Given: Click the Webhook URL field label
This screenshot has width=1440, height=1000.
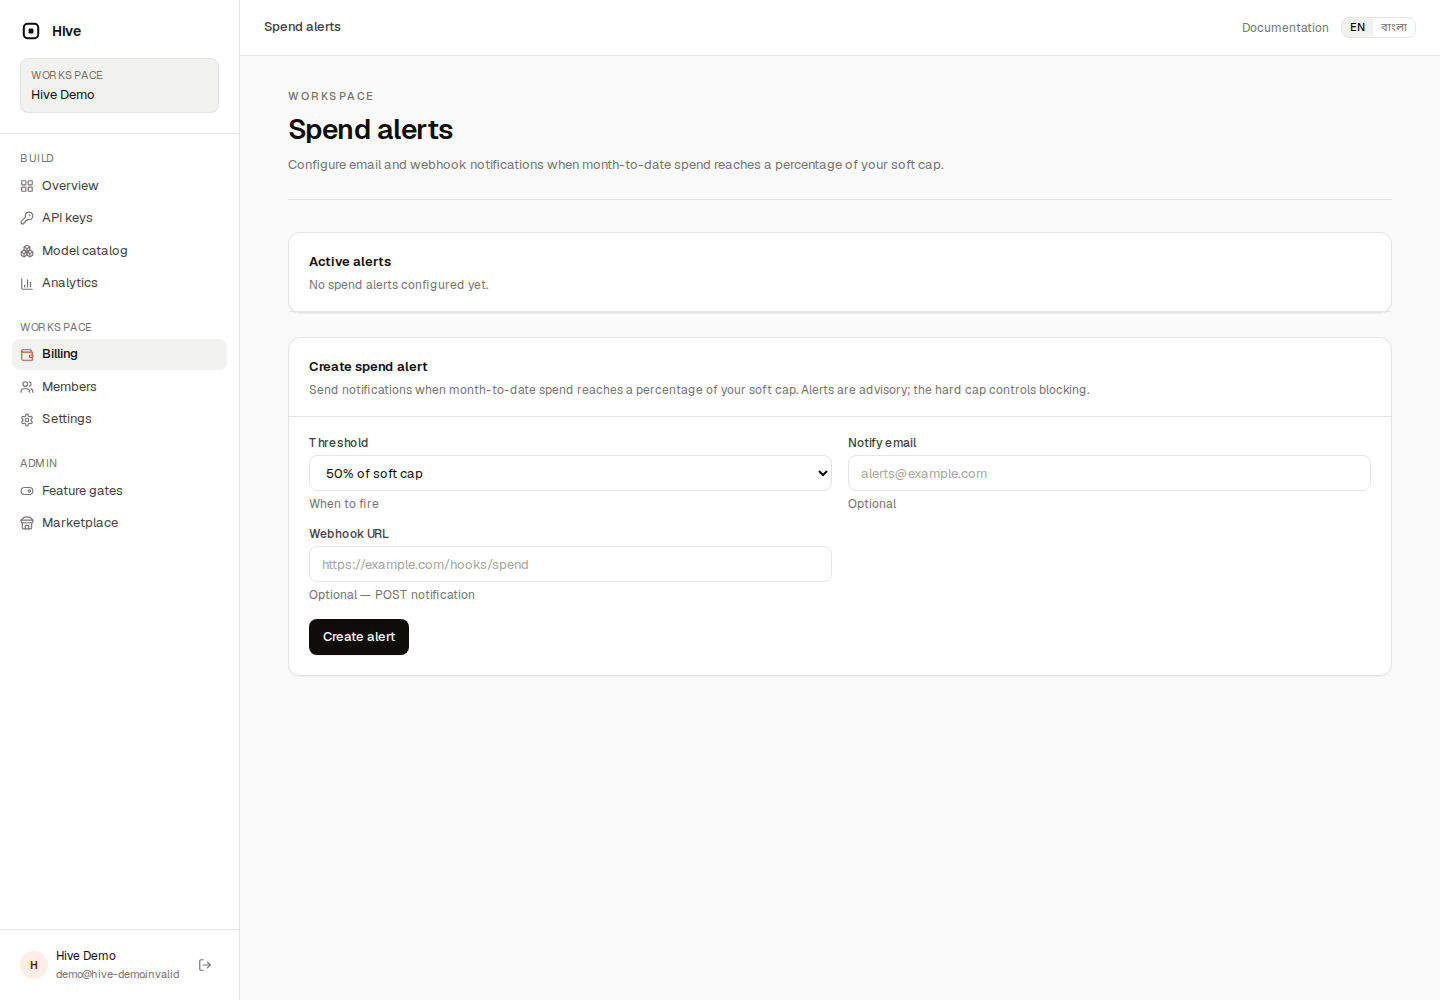Looking at the screenshot, I should coord(349,534).
